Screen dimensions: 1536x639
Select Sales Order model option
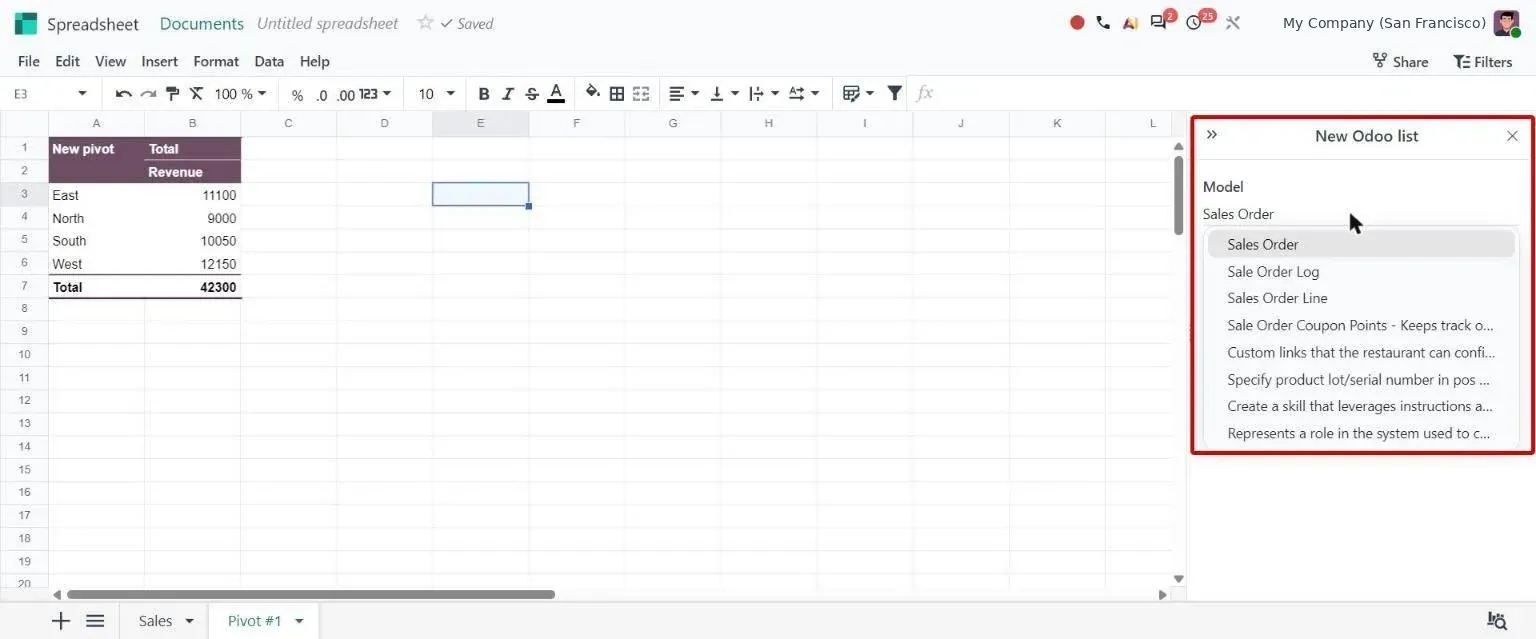[x=1361, y=244]
